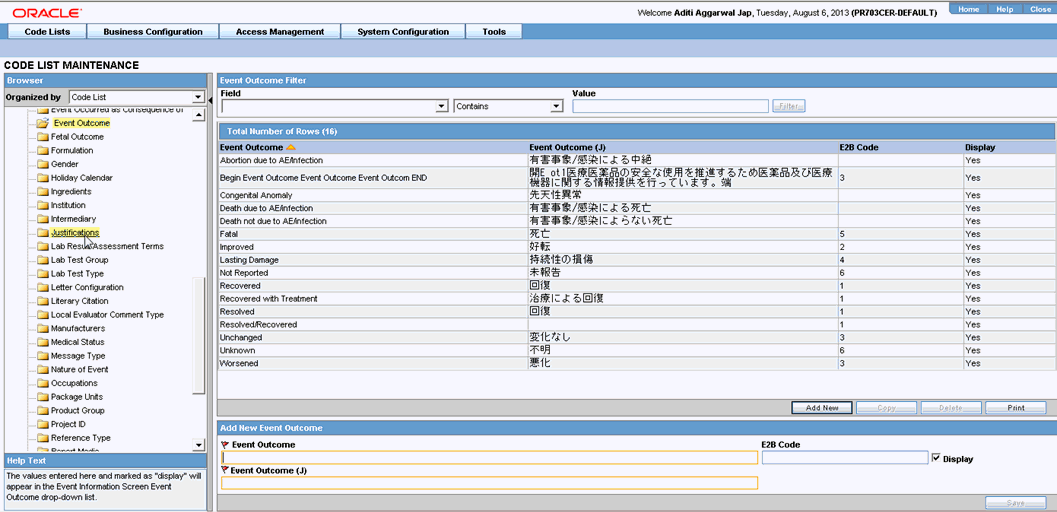This screenshot has height=512, width=1057.
Task: Open the Field filter dropdown
Action: 334,106
